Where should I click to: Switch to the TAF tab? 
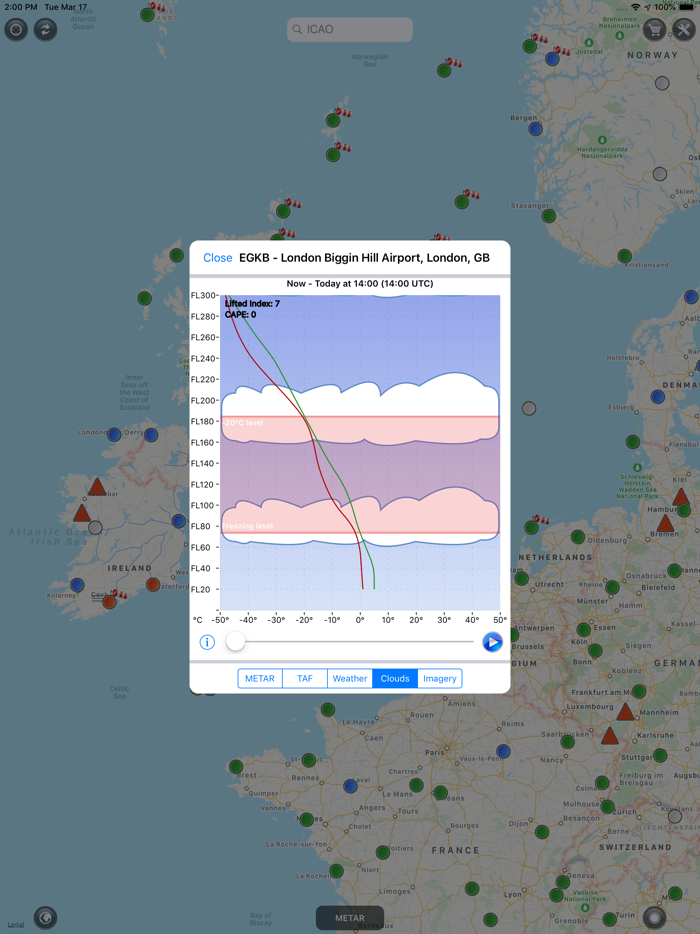pyautogui.click(x=305, y=678)
